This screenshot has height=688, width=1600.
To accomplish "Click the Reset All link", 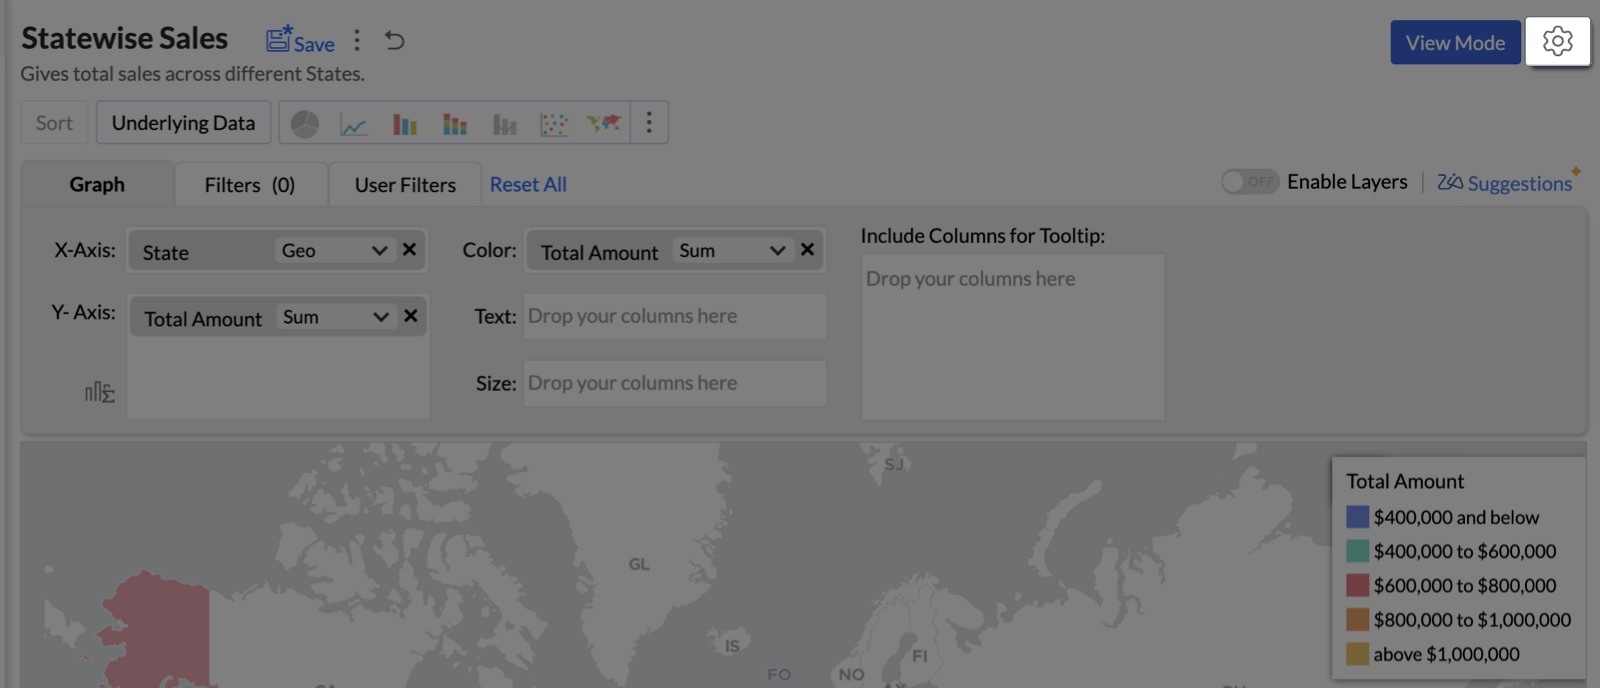I will 528,185.
